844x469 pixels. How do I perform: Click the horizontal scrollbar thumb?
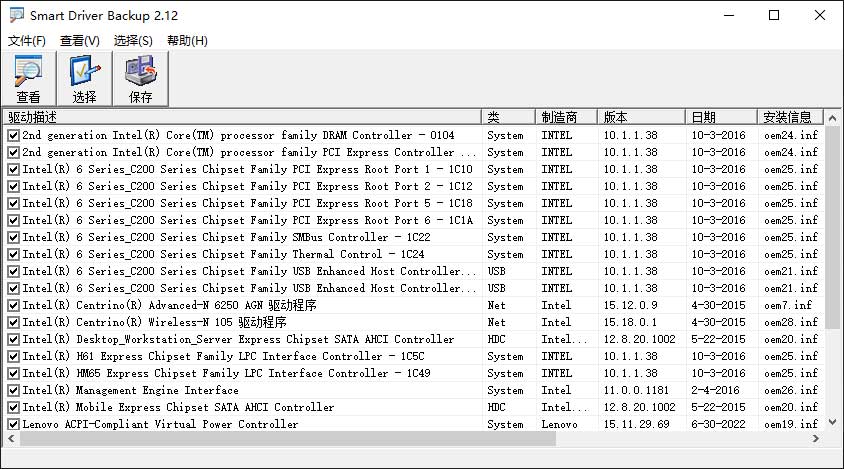288,439
